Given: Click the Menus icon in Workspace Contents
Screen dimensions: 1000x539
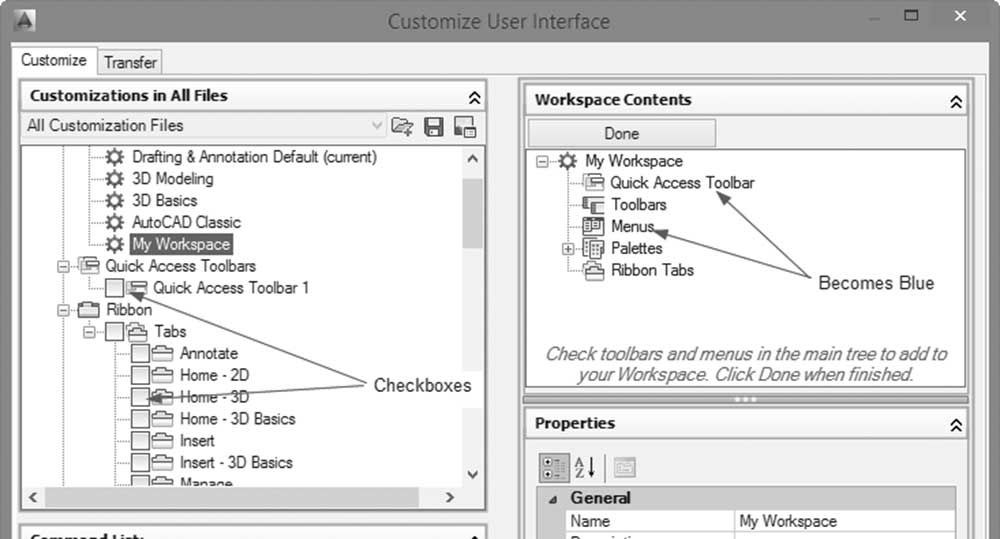Looking at the screenshot, I should (593, 226).
